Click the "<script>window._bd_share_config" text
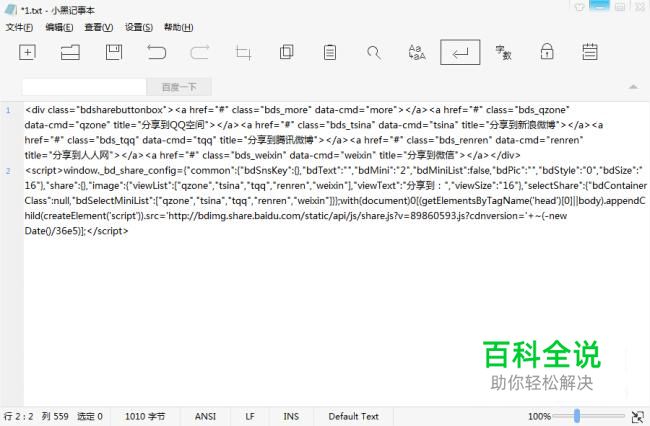 click(x=103, y=171)
